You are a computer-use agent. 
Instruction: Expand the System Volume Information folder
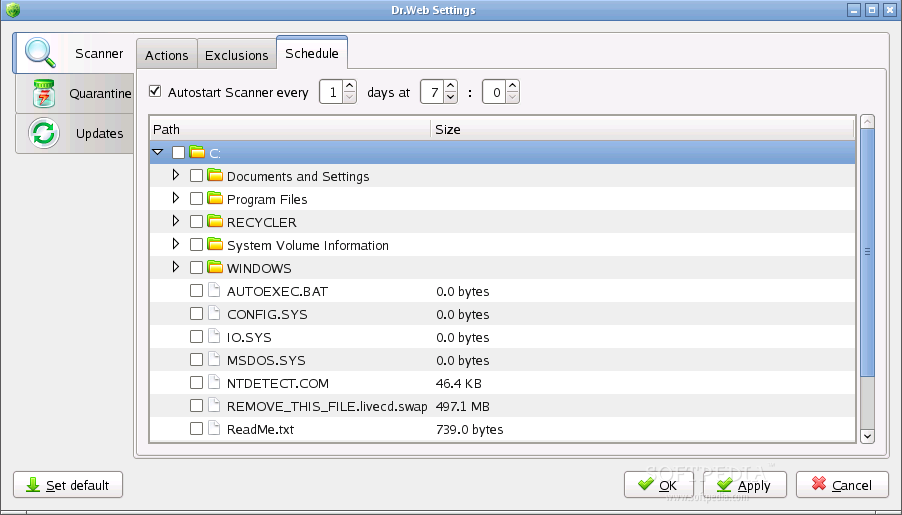(x=176, y=243)
